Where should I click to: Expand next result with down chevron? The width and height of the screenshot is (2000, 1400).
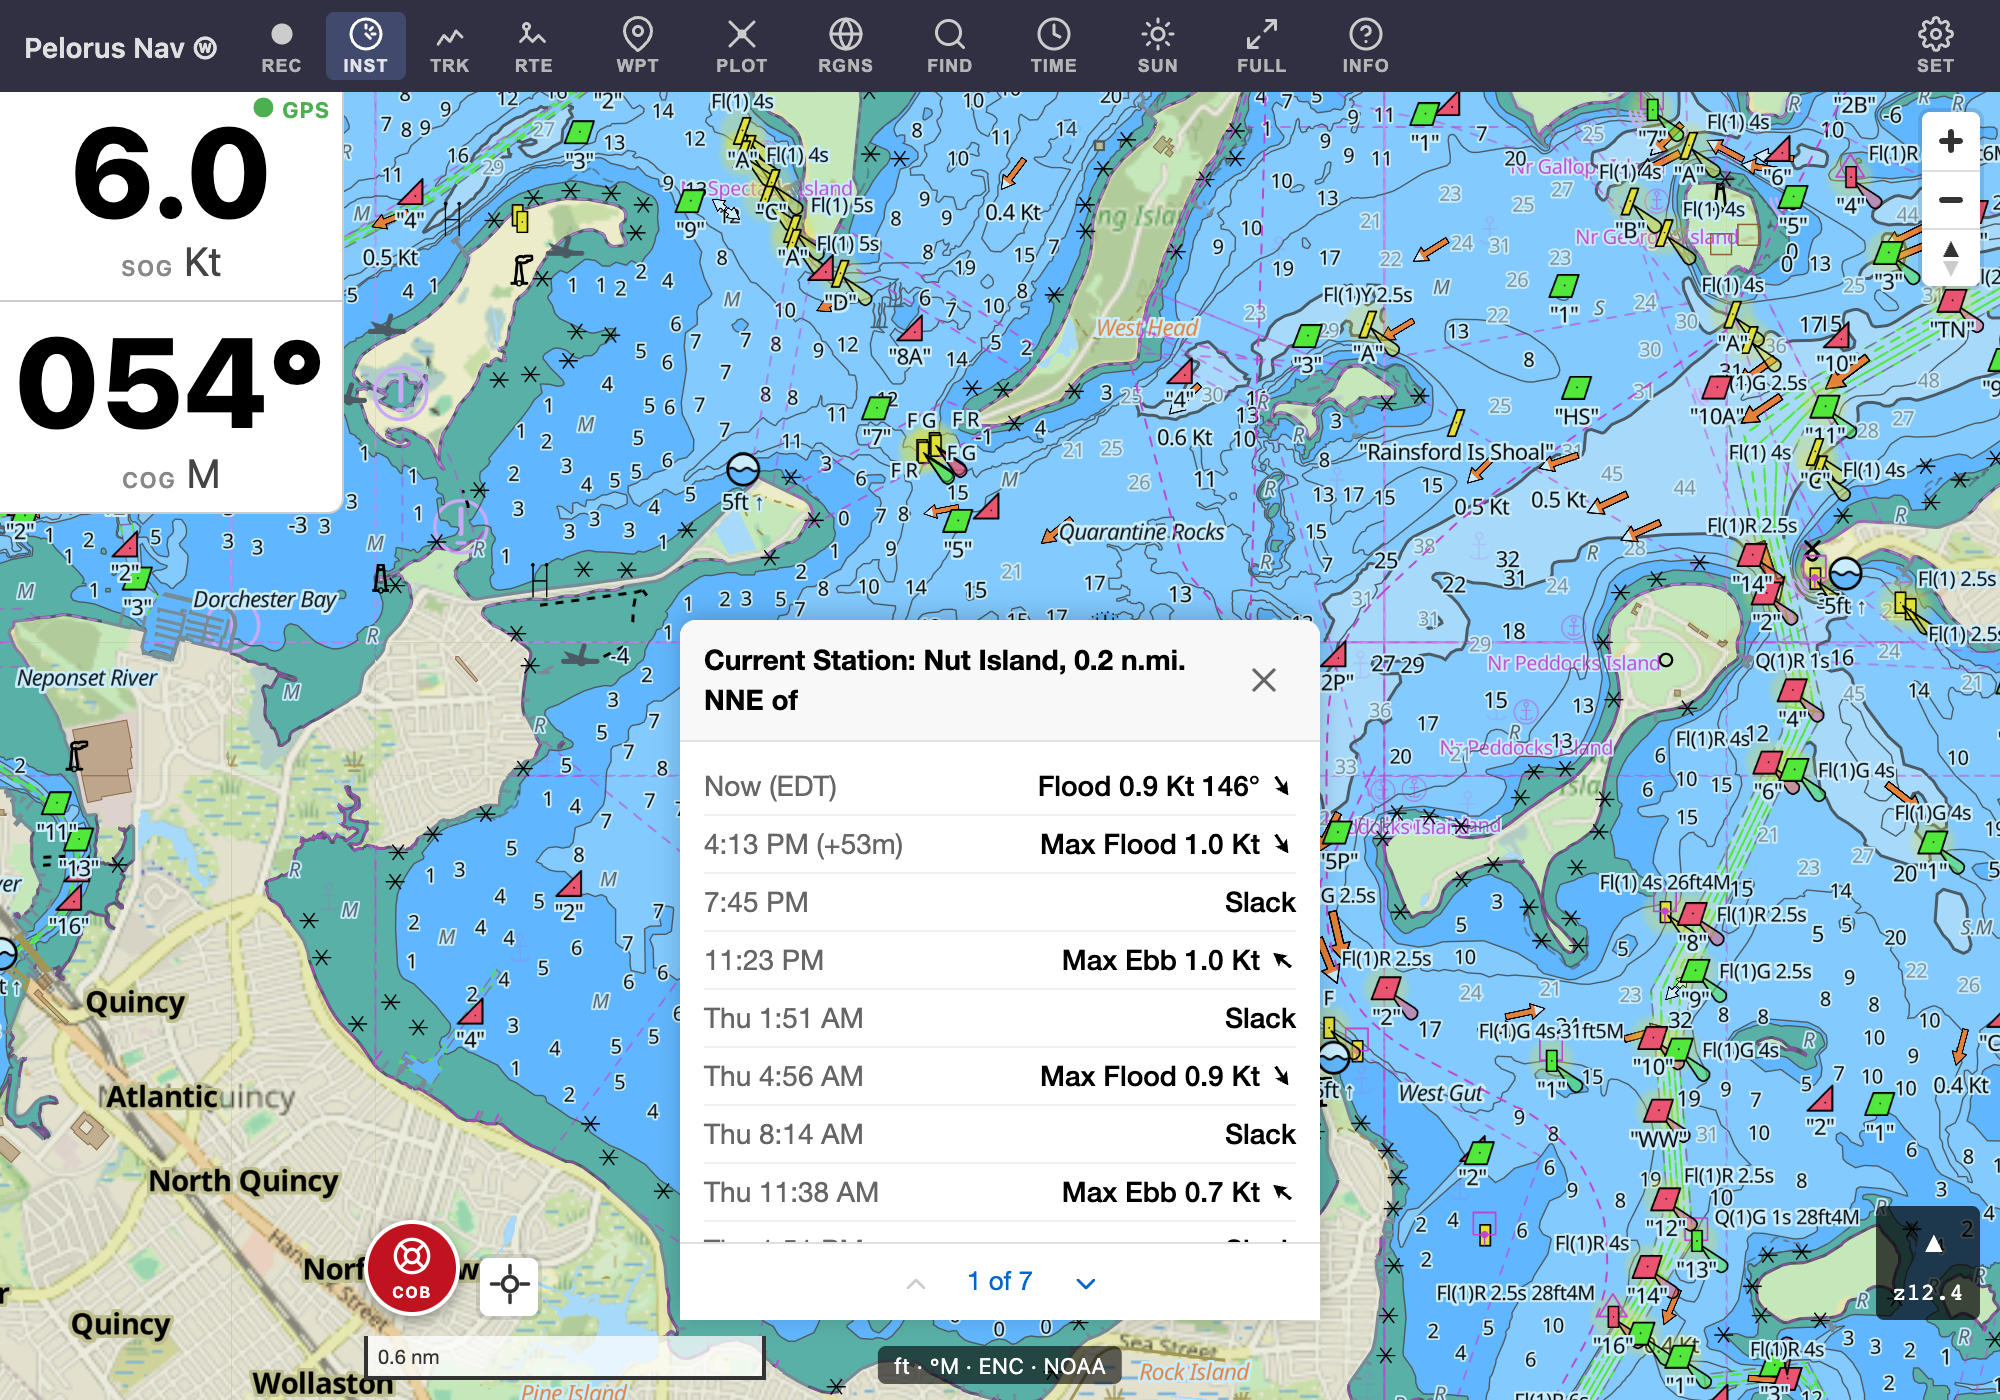[x=1086, y=1283]
